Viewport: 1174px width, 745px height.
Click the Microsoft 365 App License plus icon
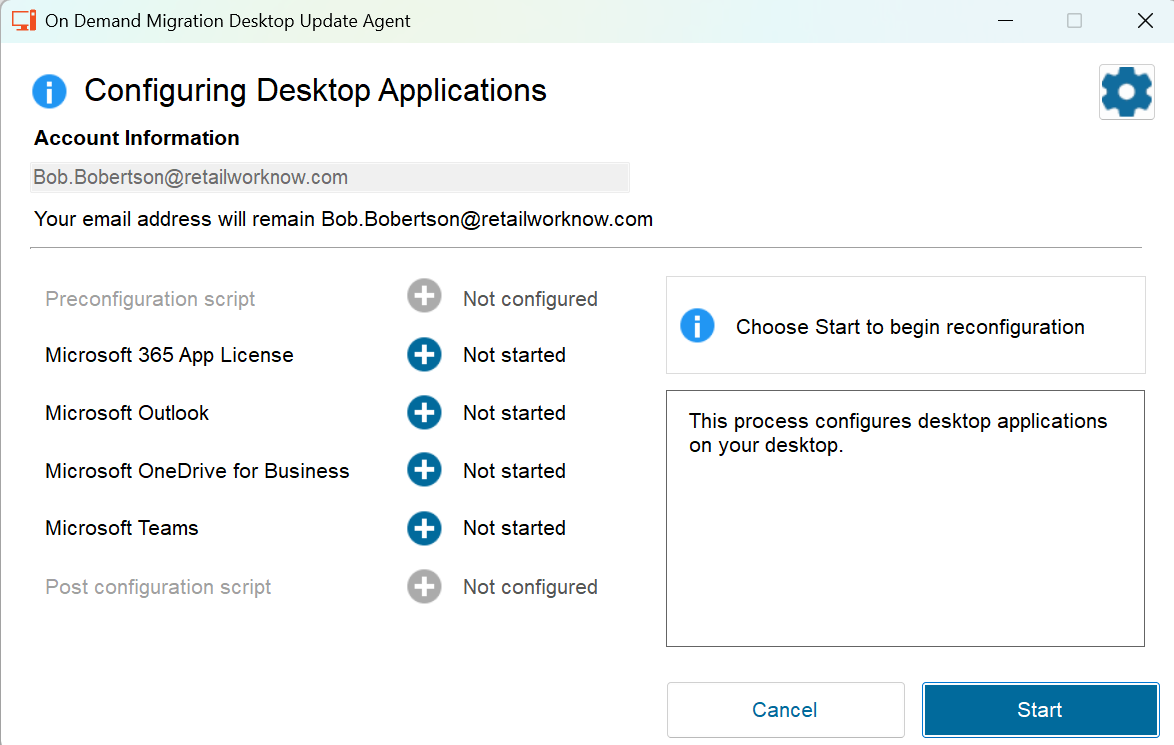[x=424, y=354]
